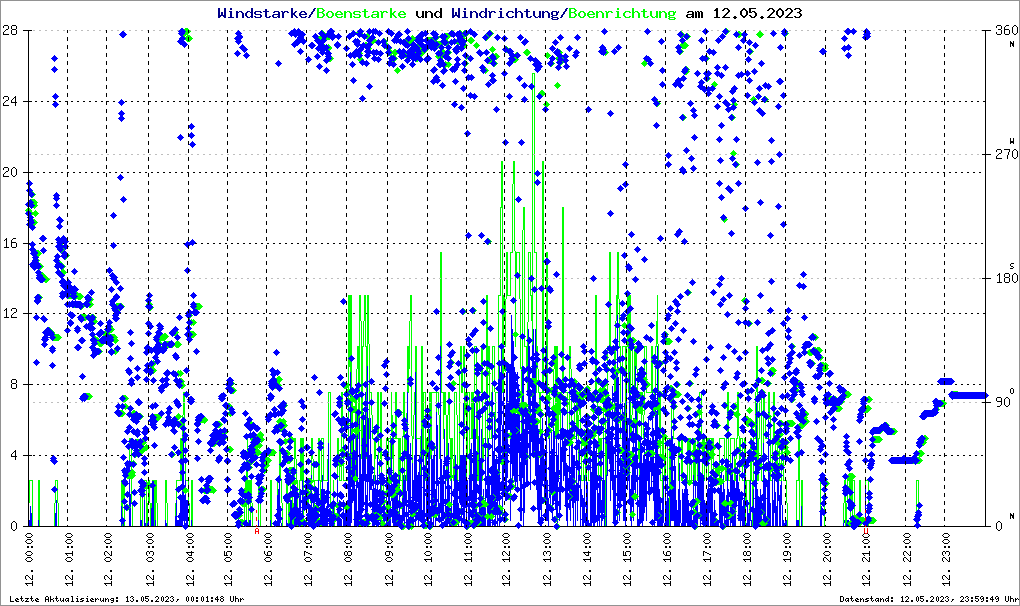Click the time label "12. 01:00"
1020x606 pixels.
tap(68, 559)
